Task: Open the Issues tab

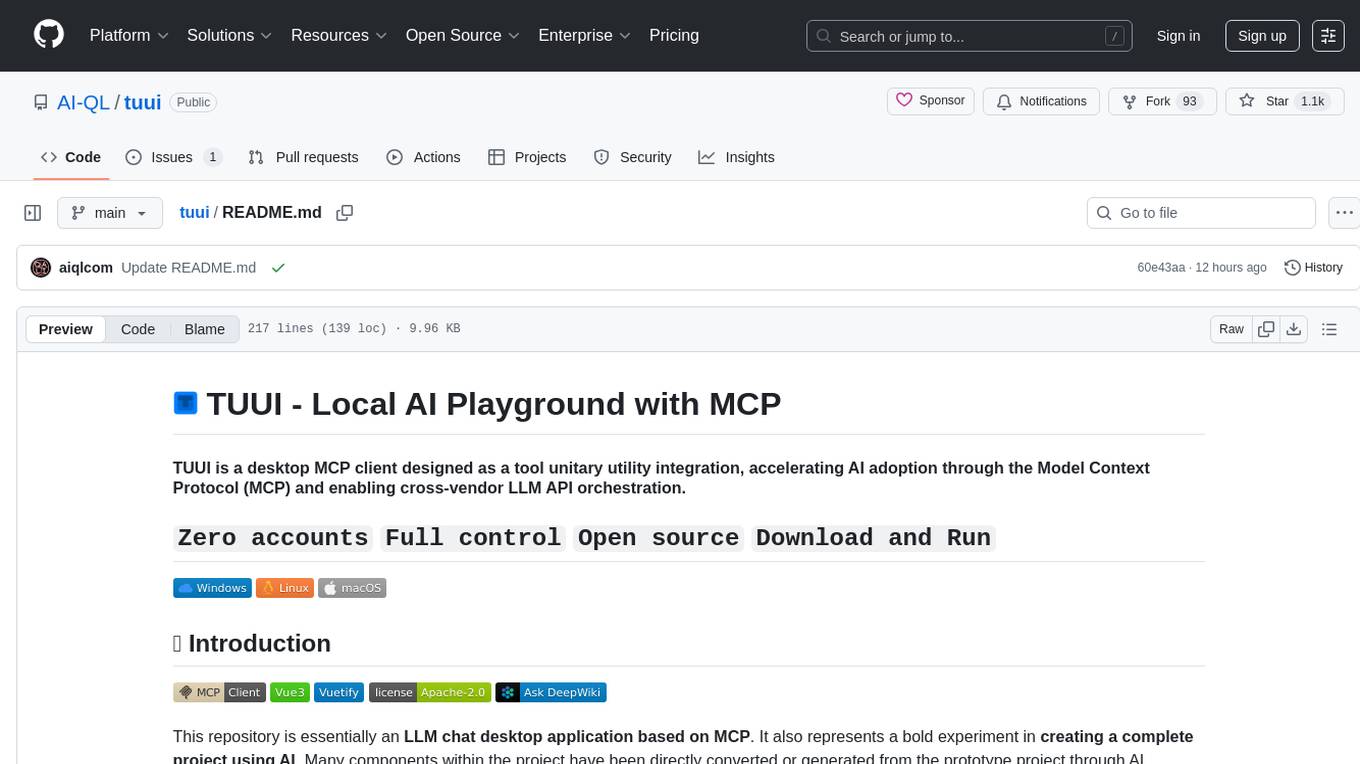Action: click(173, 157)
